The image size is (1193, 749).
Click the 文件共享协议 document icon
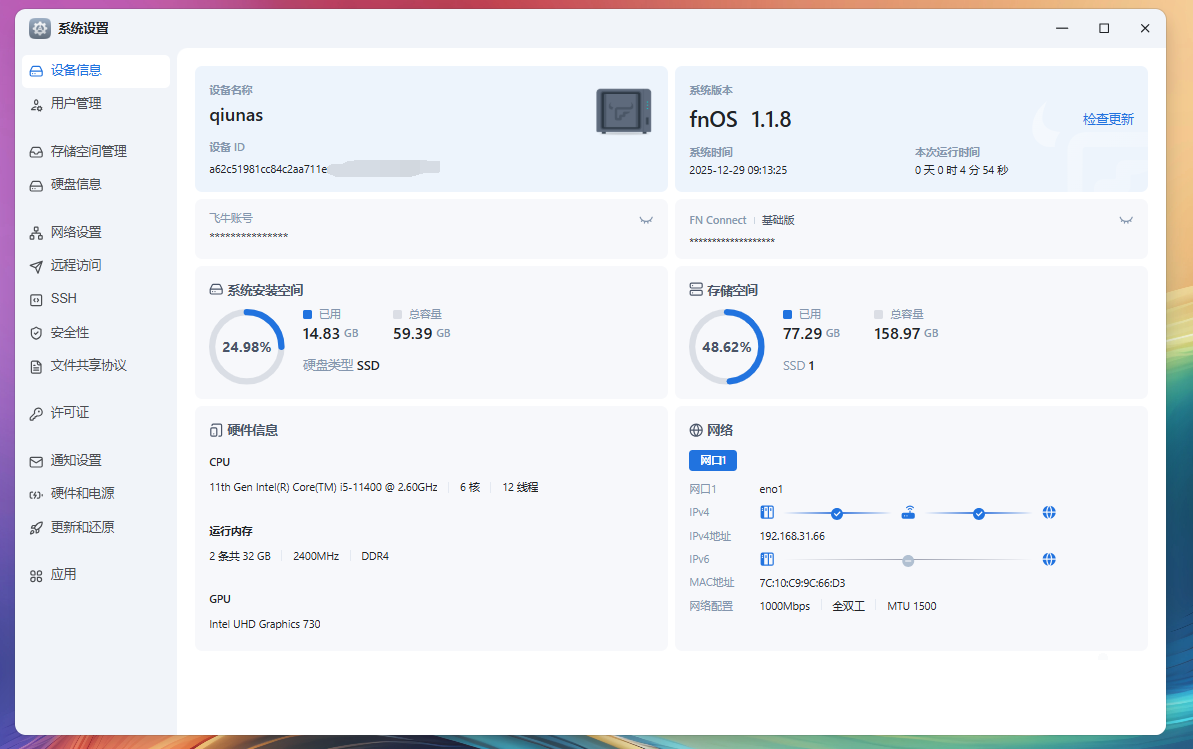click(x=36, y=366)
